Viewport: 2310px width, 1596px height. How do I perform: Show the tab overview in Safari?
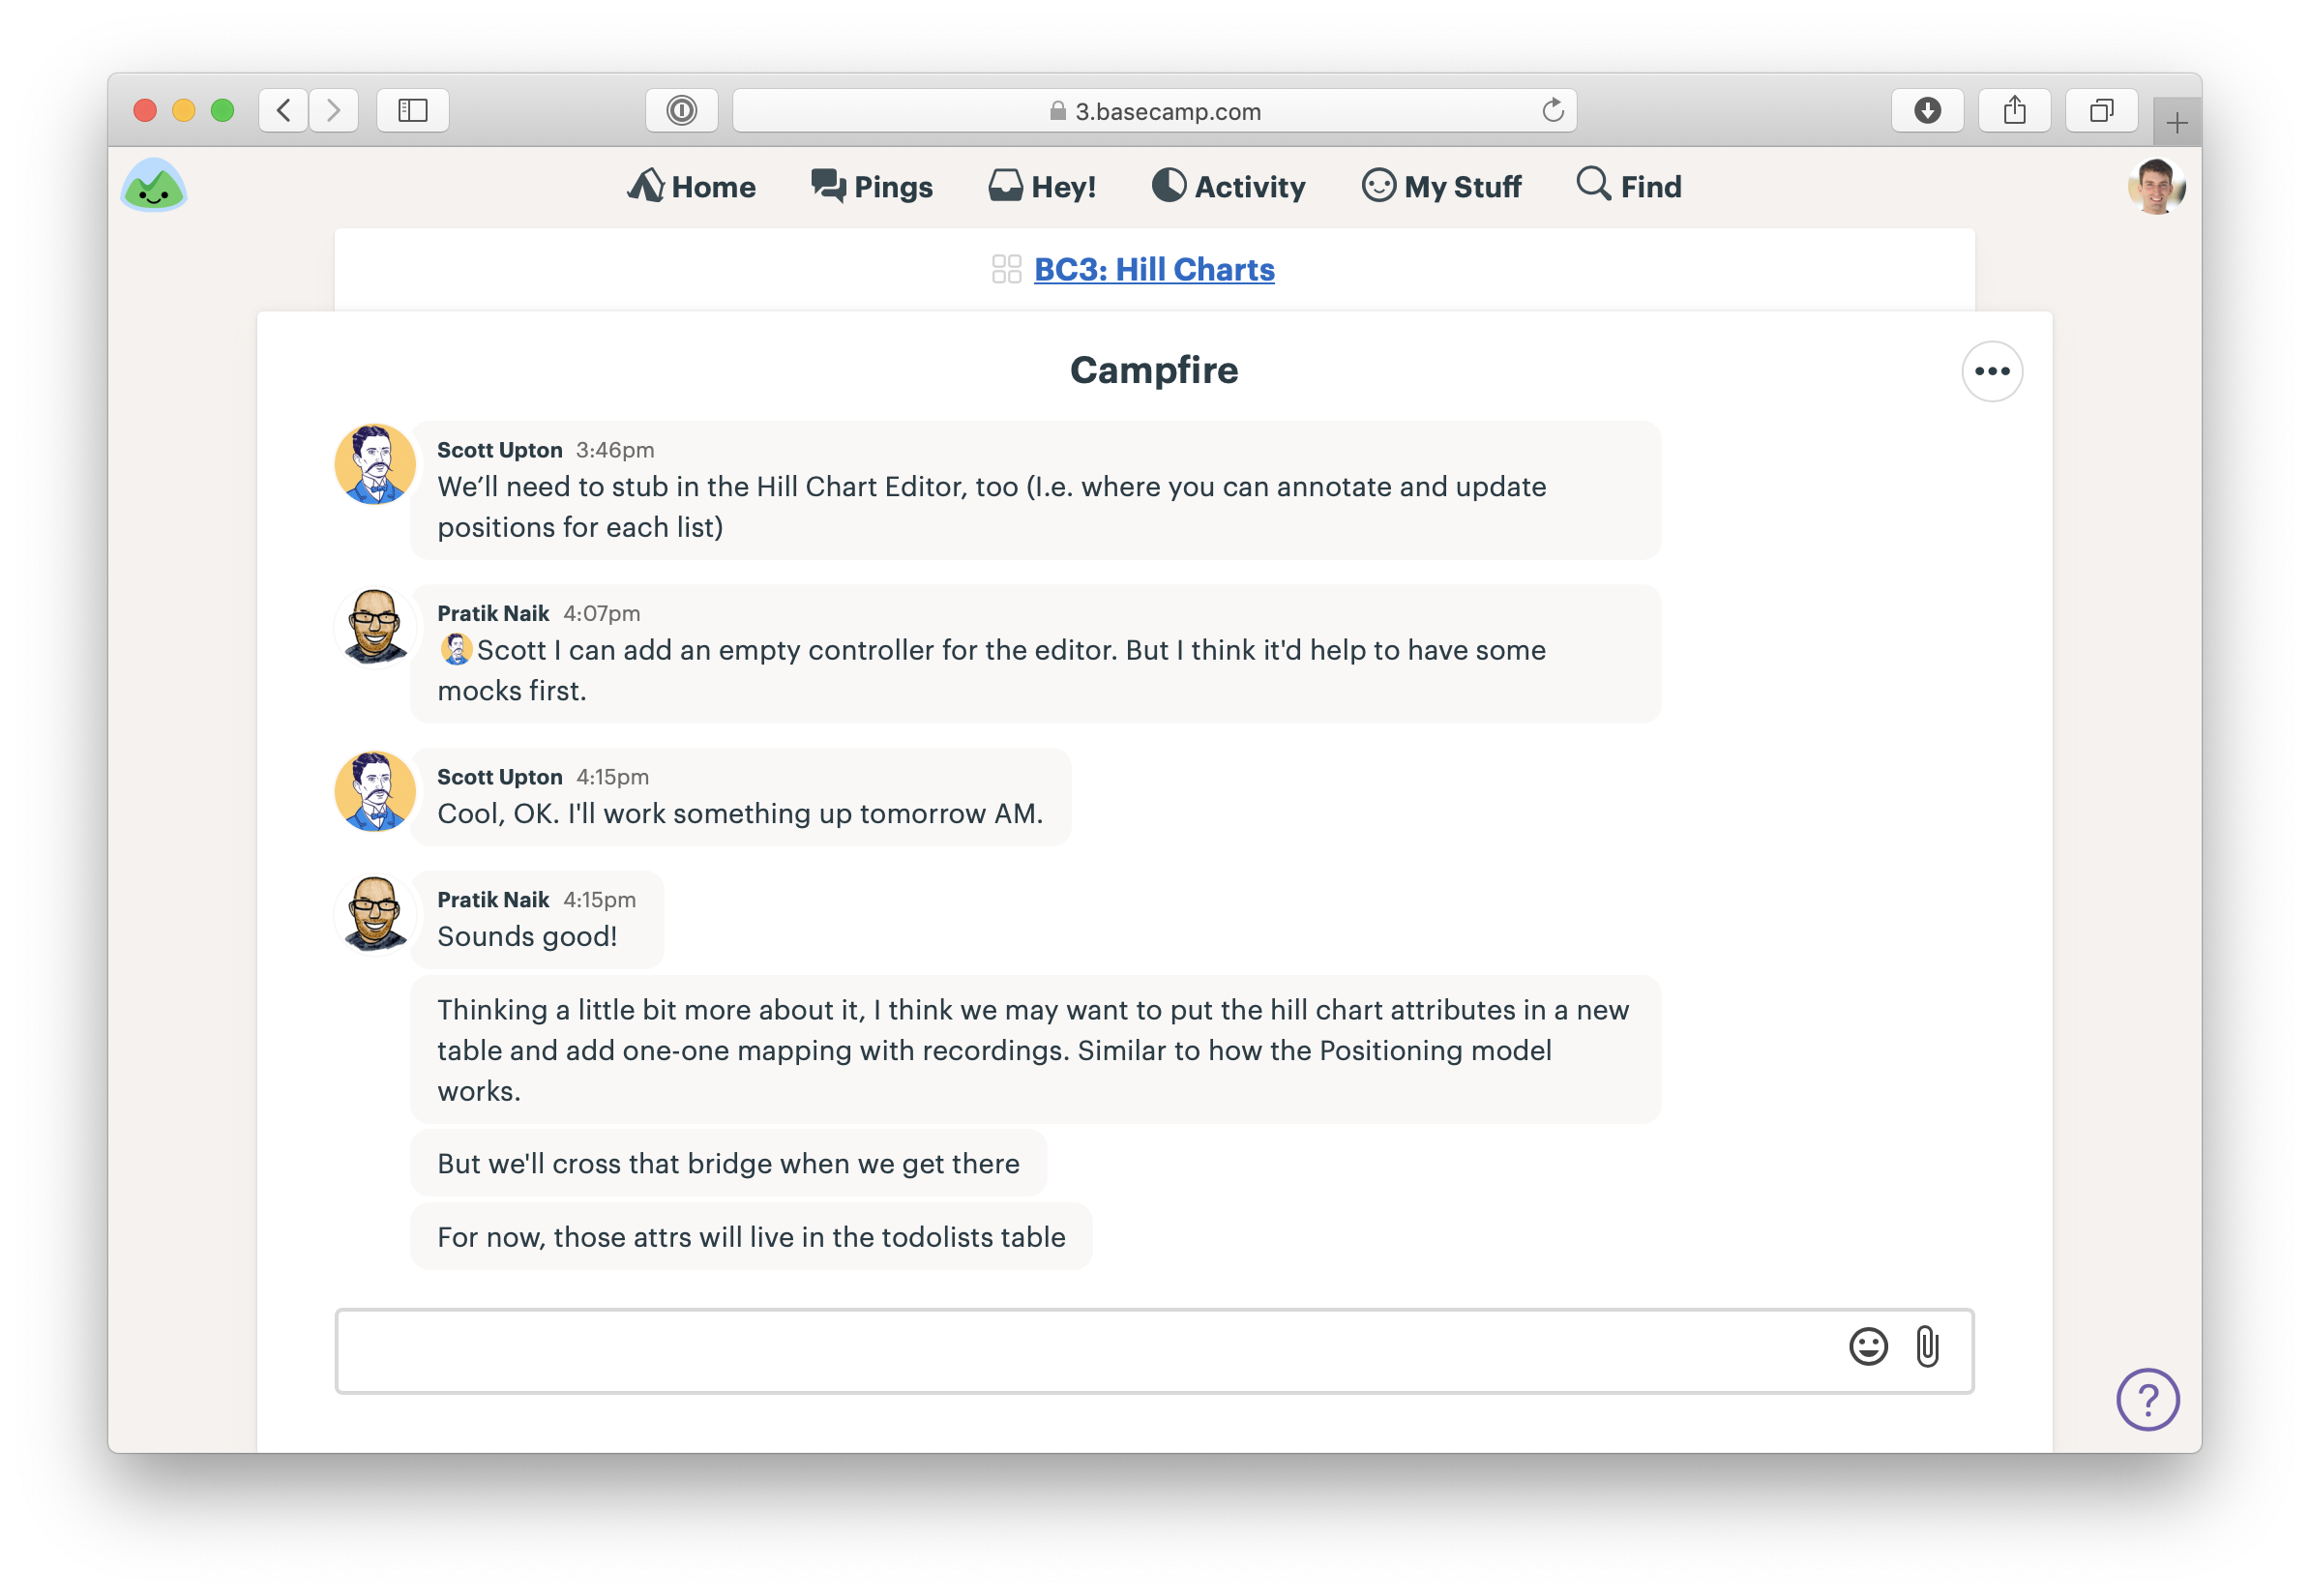pyautogui.click(x=2102, y=111)
